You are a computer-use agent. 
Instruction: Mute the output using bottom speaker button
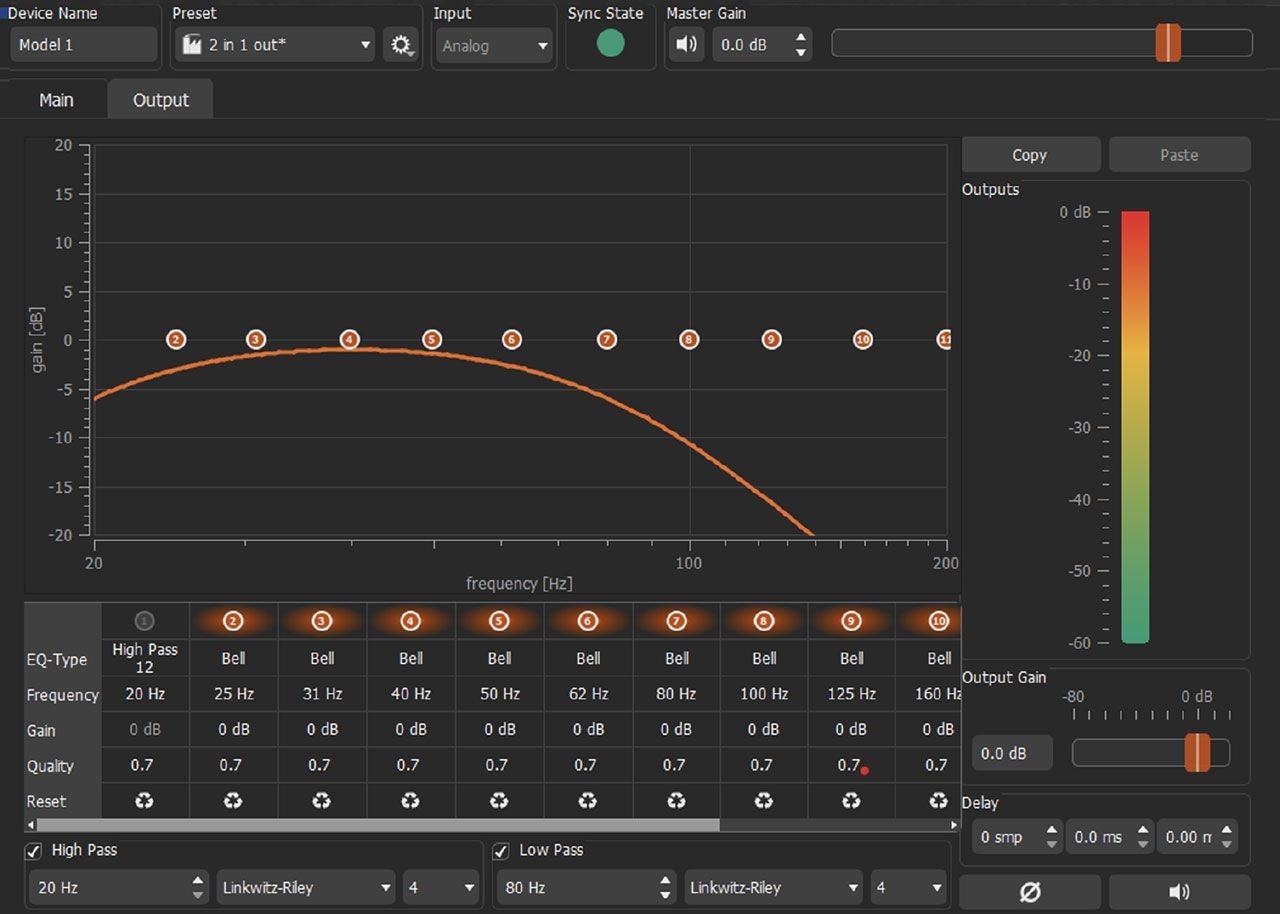point(1179,892)
